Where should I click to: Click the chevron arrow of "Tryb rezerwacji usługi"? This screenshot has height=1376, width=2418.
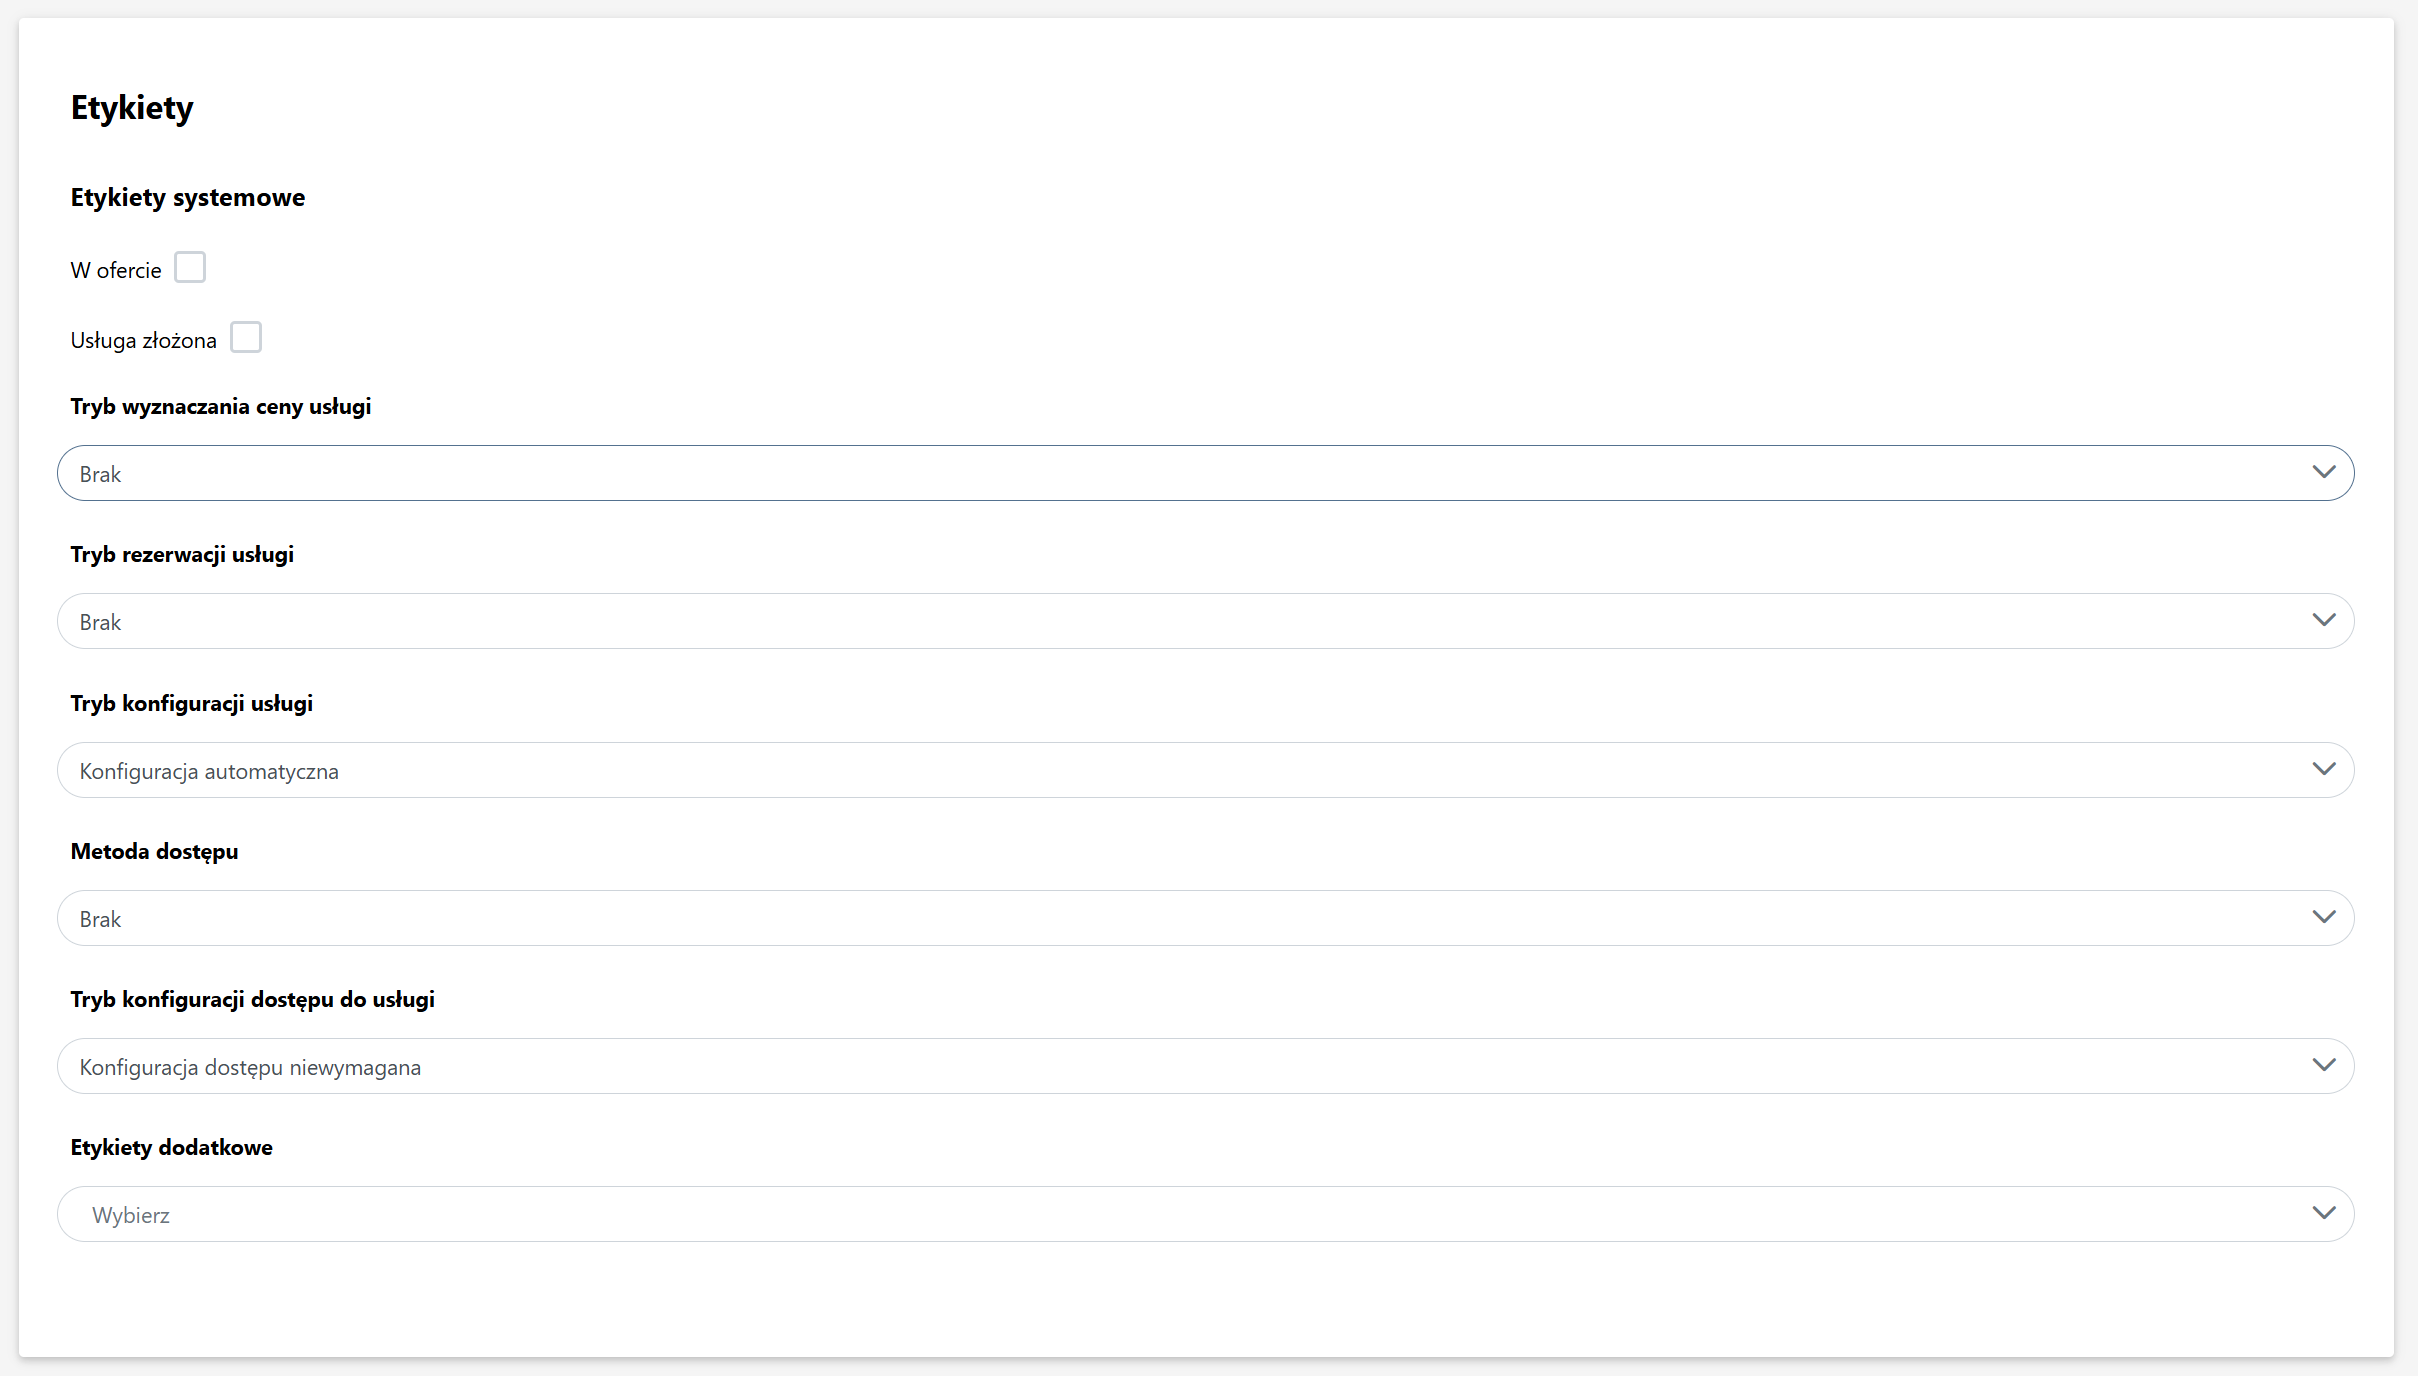pyautogui.click(x=2323, y=620)
